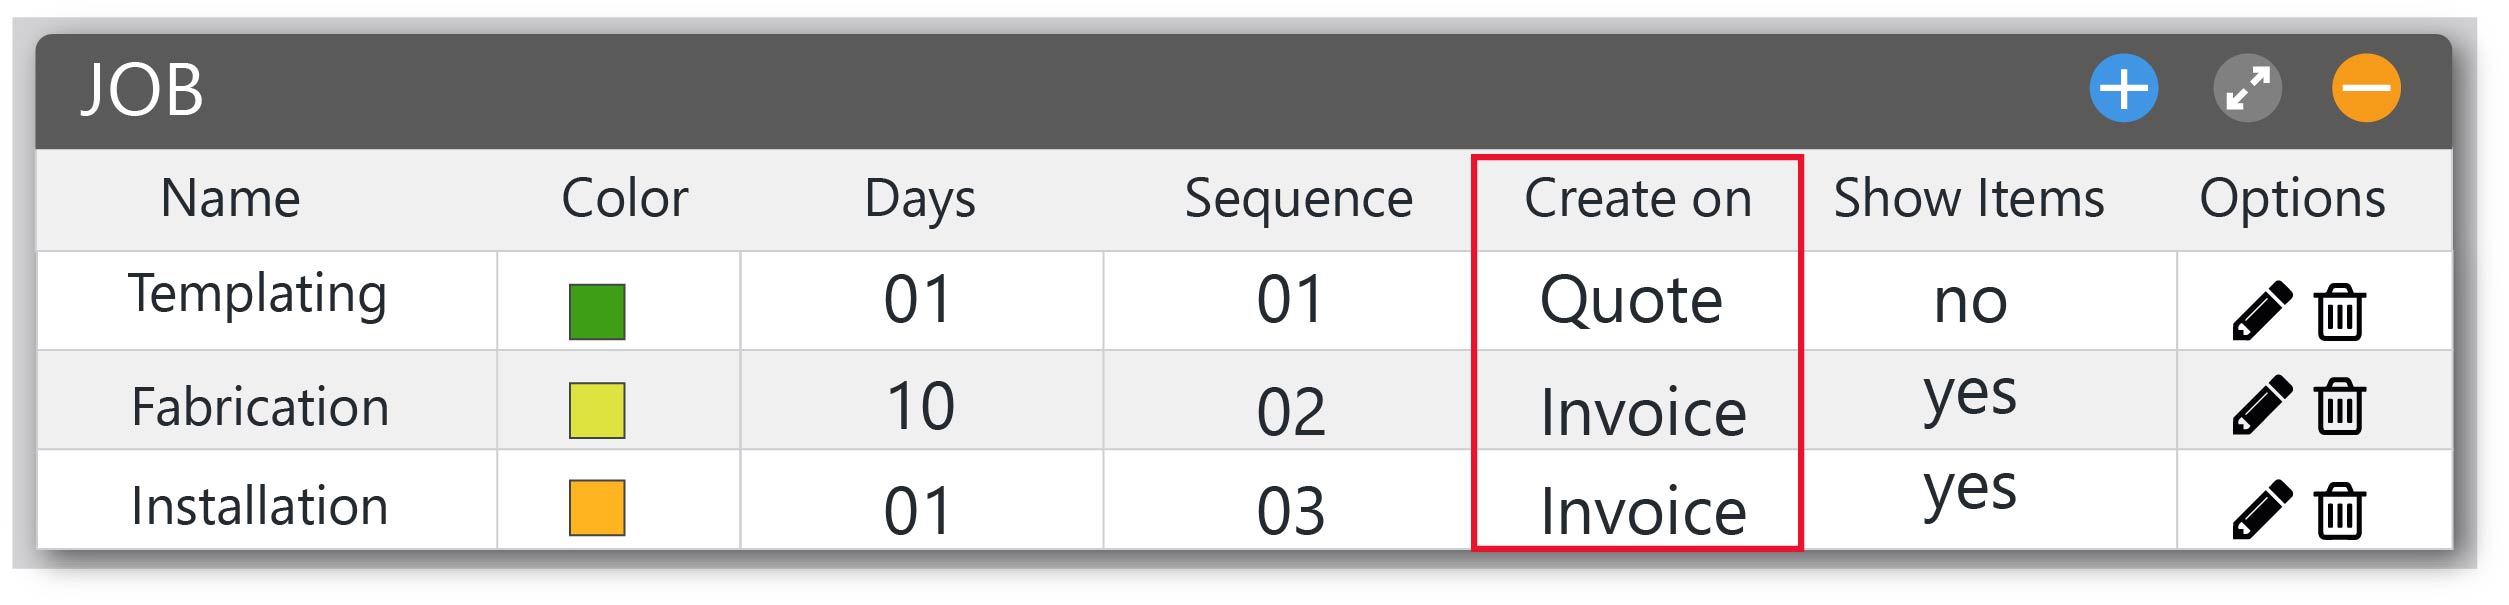Image resolution: width=2509 pixels, height=605 pixels.
Task: Select the yellow Fabrication color swatch
Action: [597, 410]
